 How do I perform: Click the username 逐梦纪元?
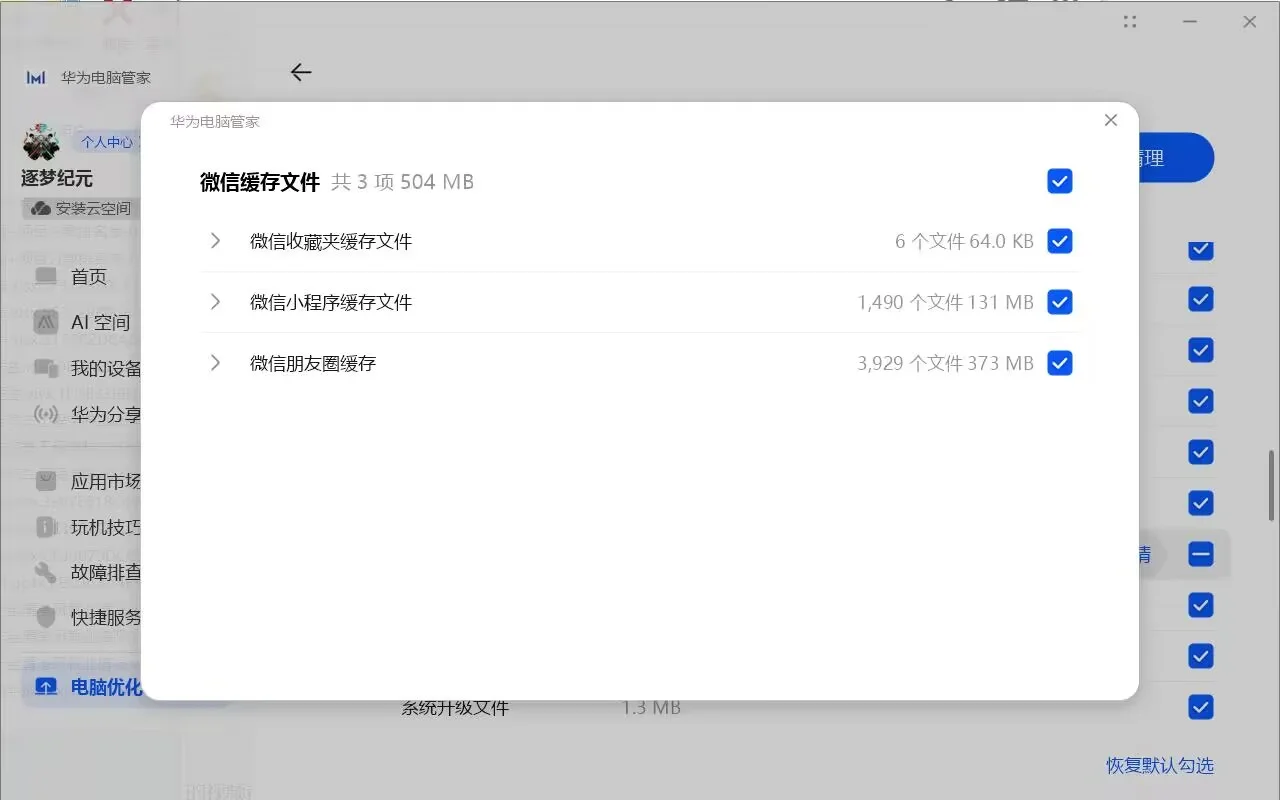coord(57,178)
